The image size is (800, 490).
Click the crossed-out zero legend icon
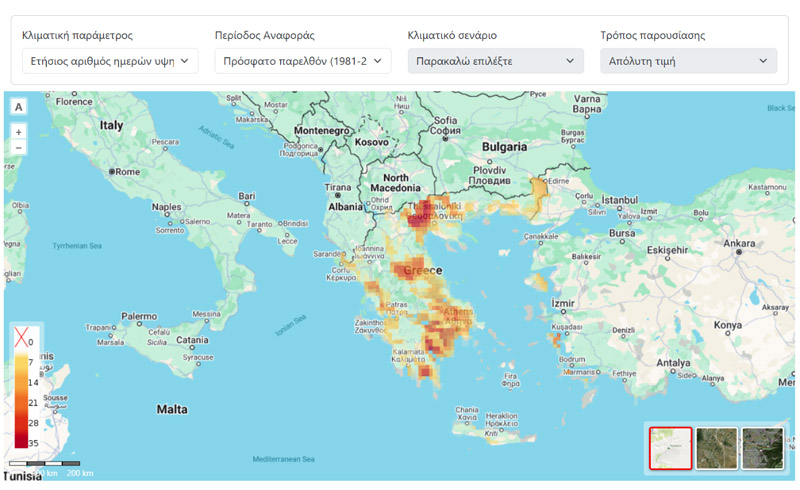tap(20, 340)
